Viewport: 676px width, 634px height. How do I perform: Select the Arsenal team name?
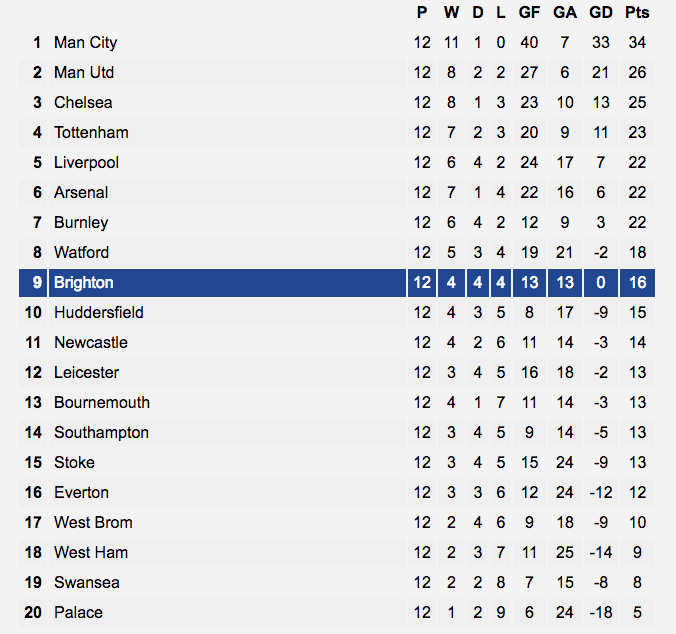click(x=81, y=193)
